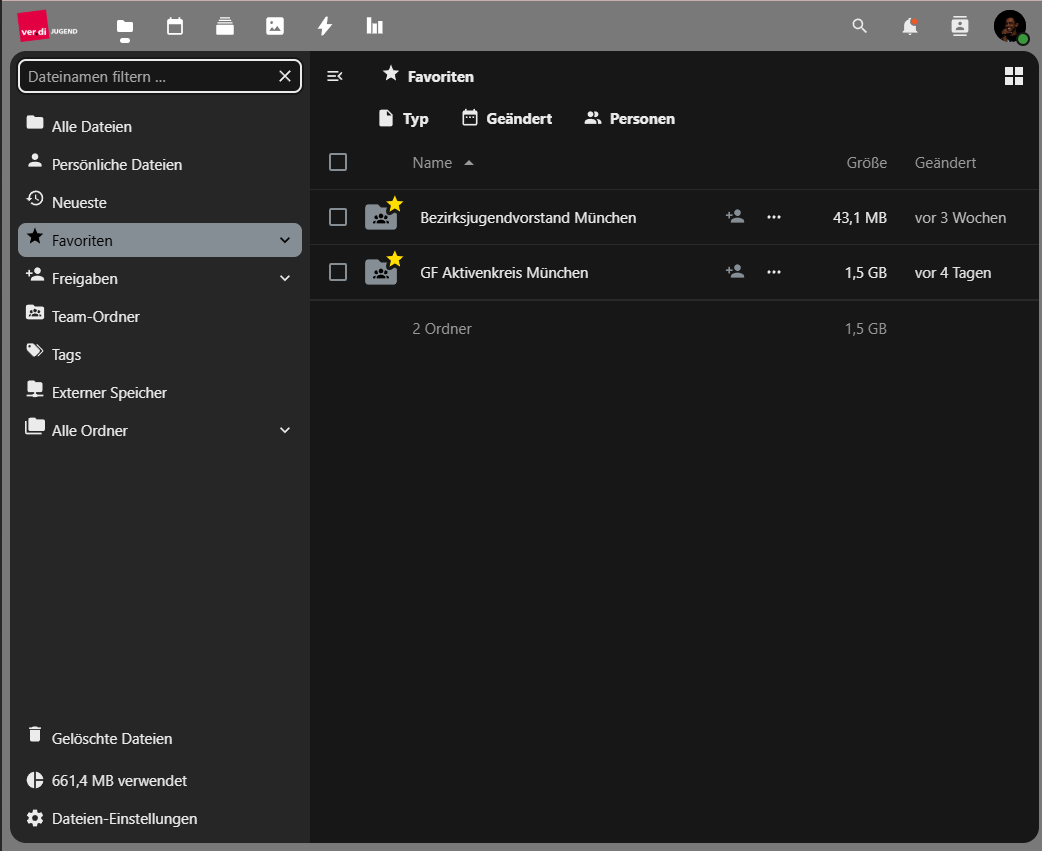The height and width of the screenshot is (851, 1042).
Task: Go to Persönliche Dateien
Action: 159,164
